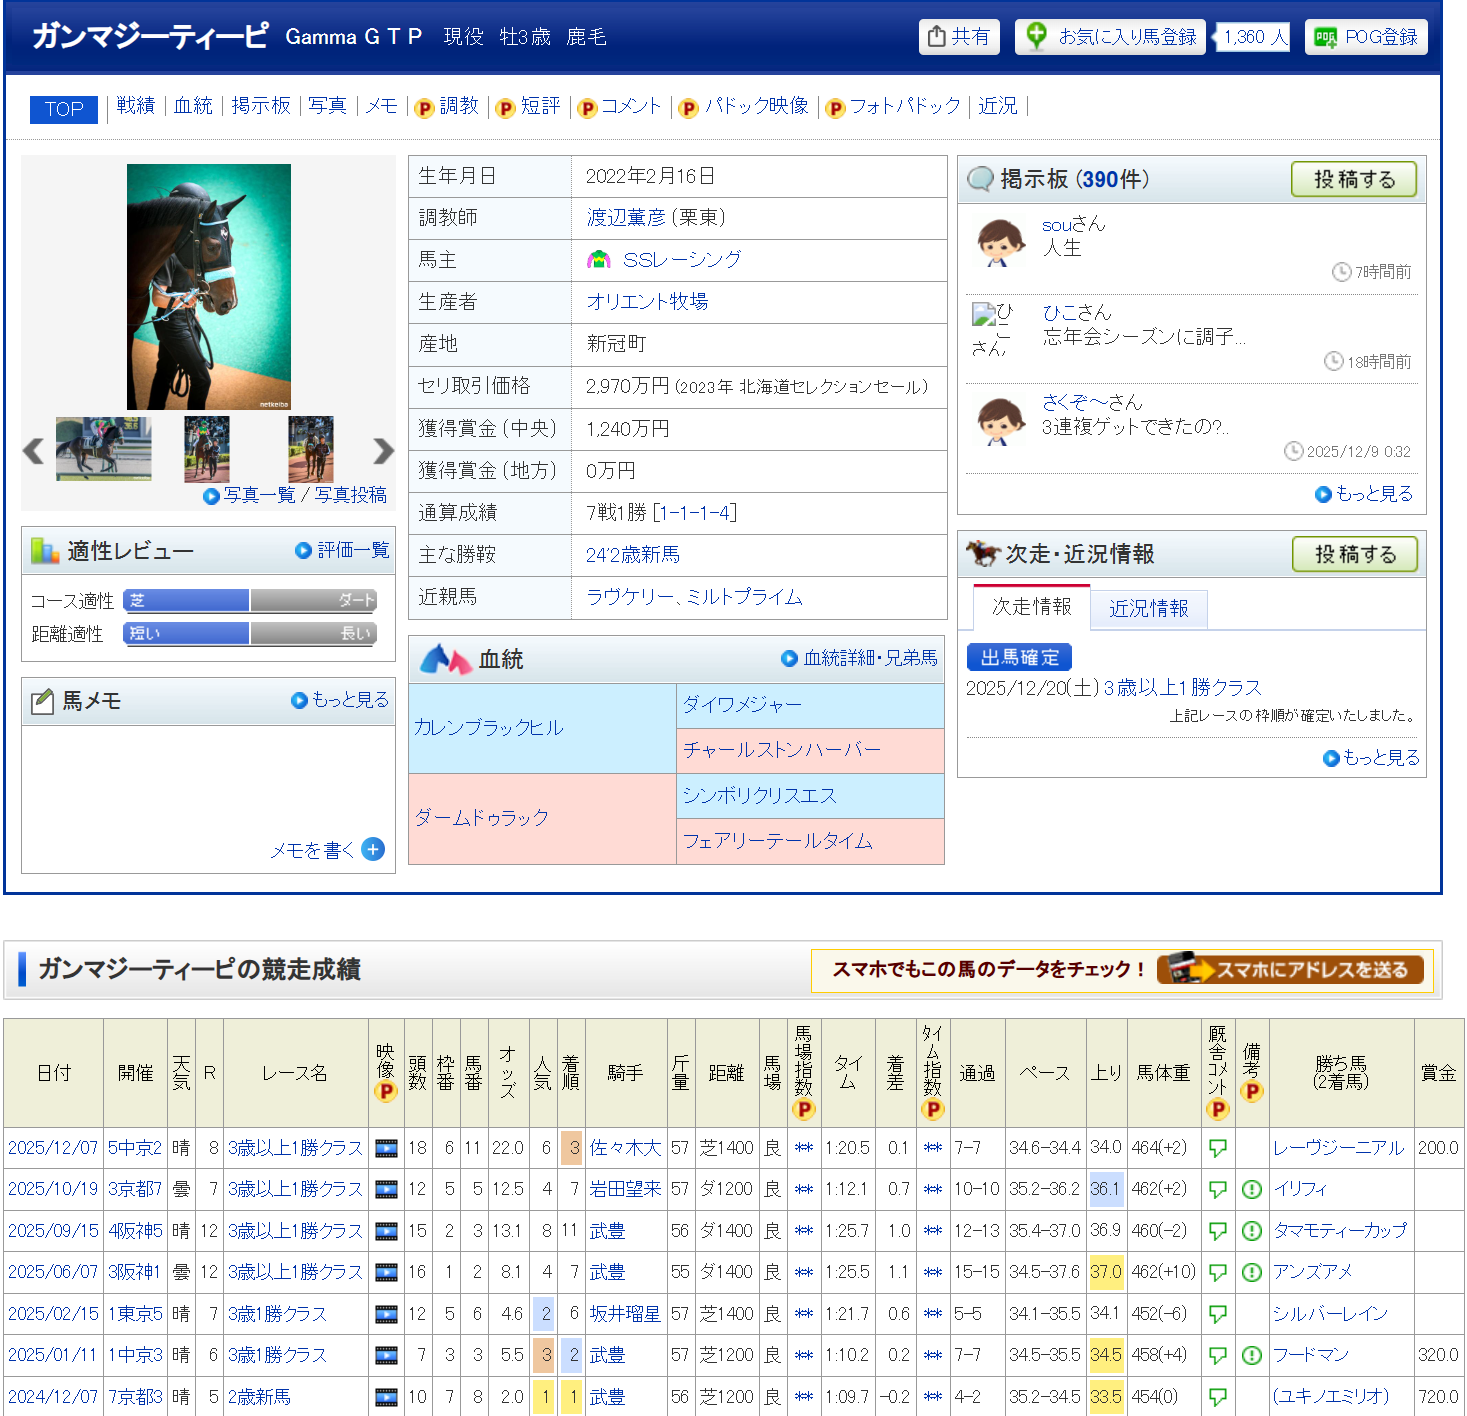1467x1416 pixels.
Task: Expand もっと見る under 次走情報
Action: point(1372,758)
